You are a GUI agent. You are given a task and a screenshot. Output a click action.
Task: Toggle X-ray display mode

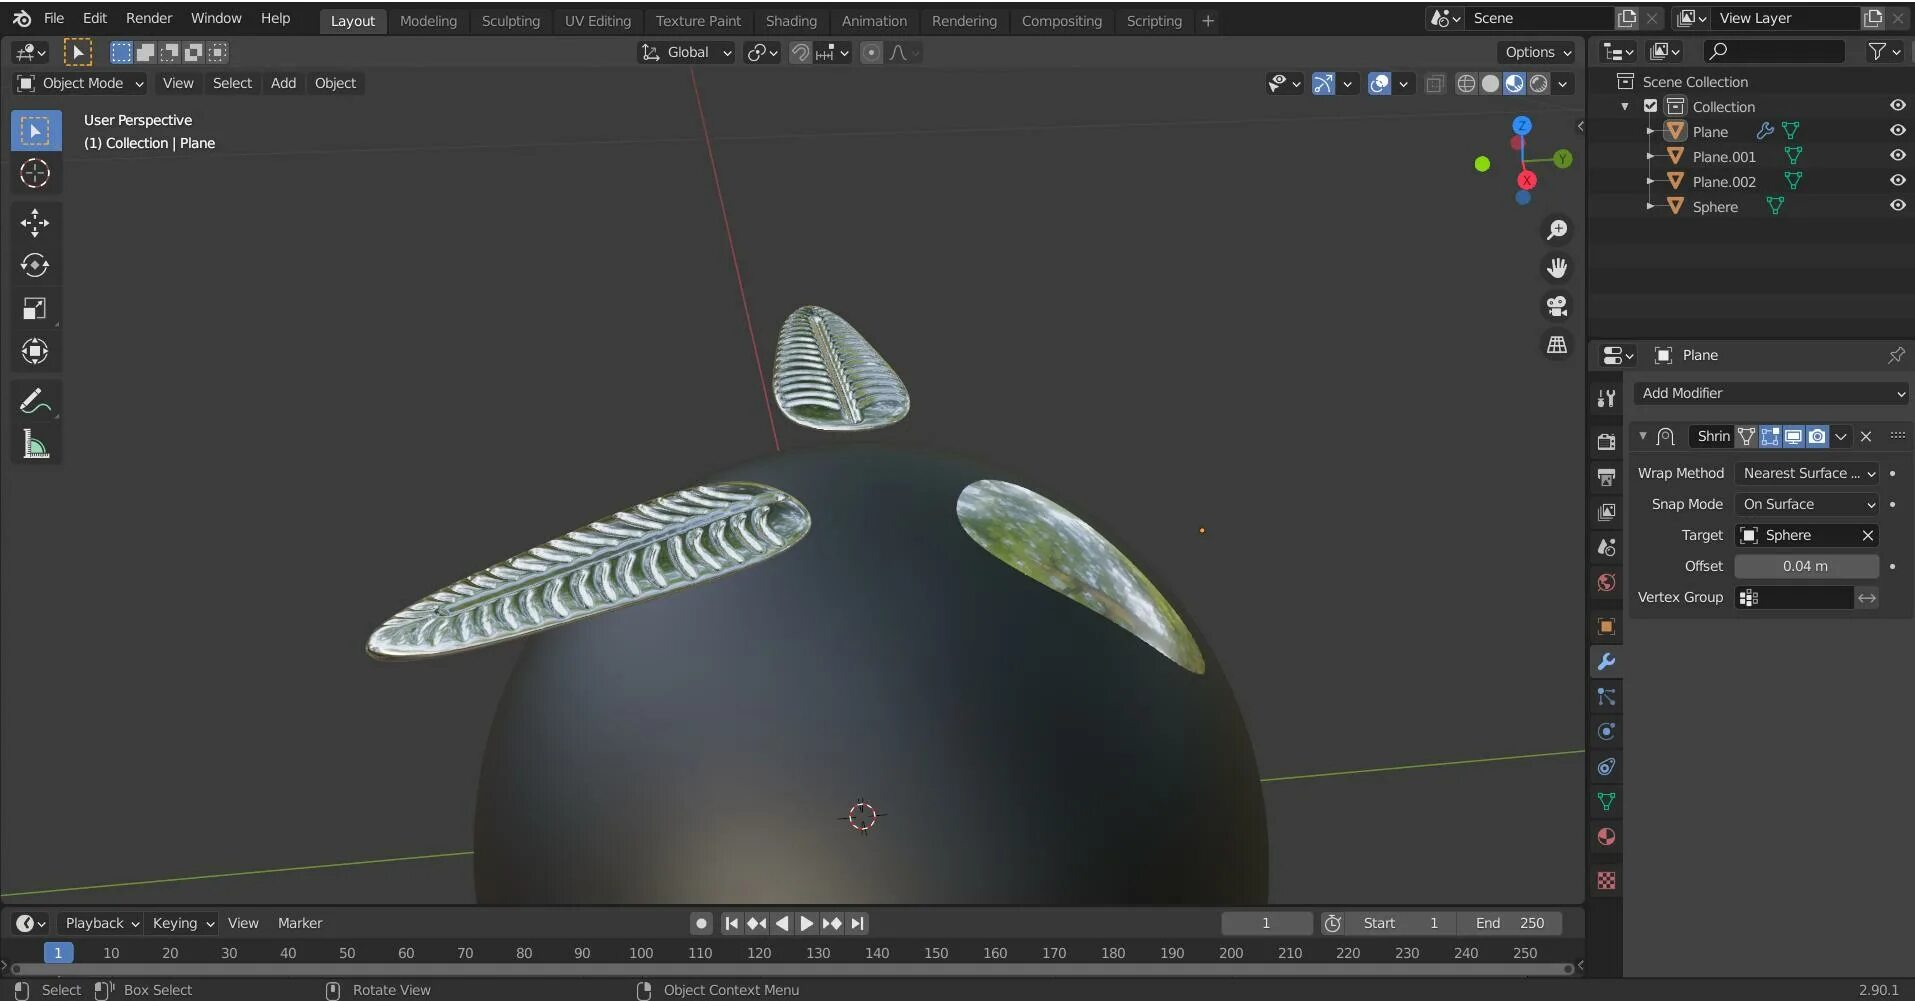click(1435, 83)
